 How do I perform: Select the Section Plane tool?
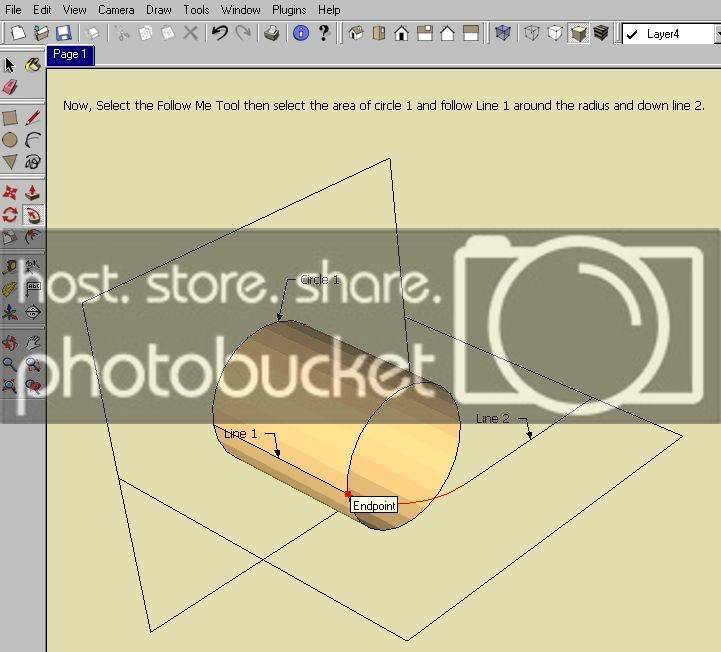pos(32,312)
